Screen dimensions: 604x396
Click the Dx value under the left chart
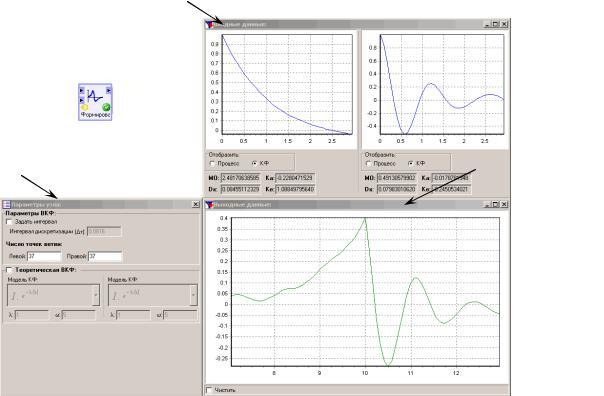pos(240,189)
